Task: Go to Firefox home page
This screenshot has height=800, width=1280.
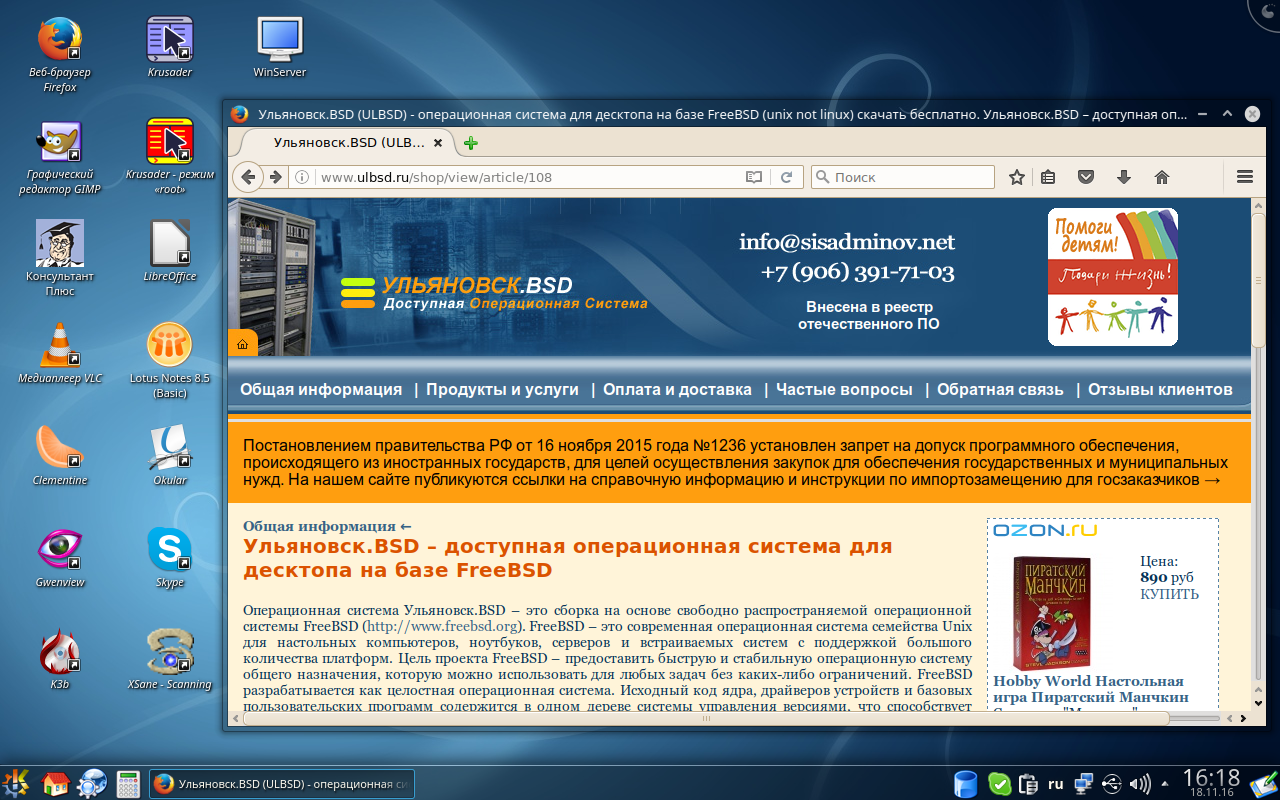Action: pyautogui.click(x=1162, y=177)
